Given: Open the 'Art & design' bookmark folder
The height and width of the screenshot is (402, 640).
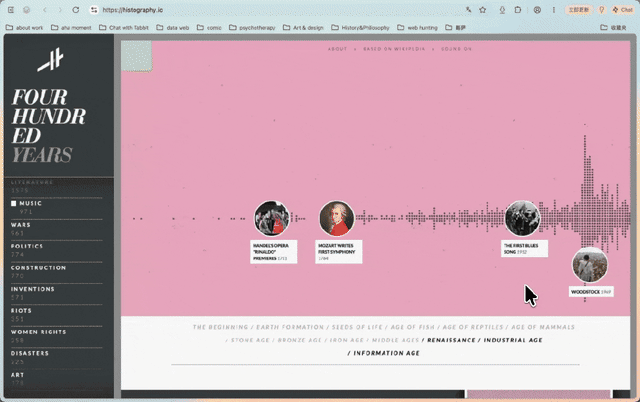Looking at the screenshot, I should (303, 27).
